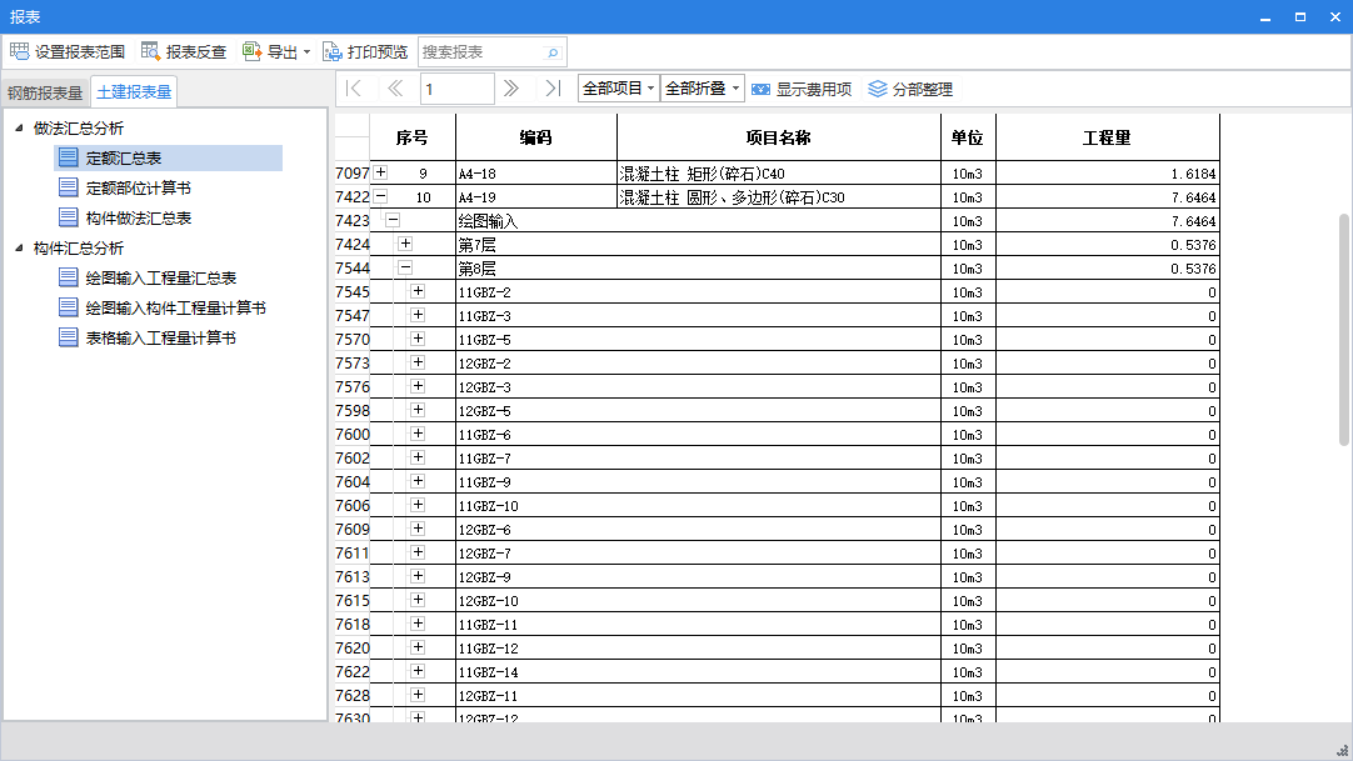Viewport: 1353px width, 761px height.
Task: Click 单位 column header
Action: pyautogui.click(x=968, y=137)
